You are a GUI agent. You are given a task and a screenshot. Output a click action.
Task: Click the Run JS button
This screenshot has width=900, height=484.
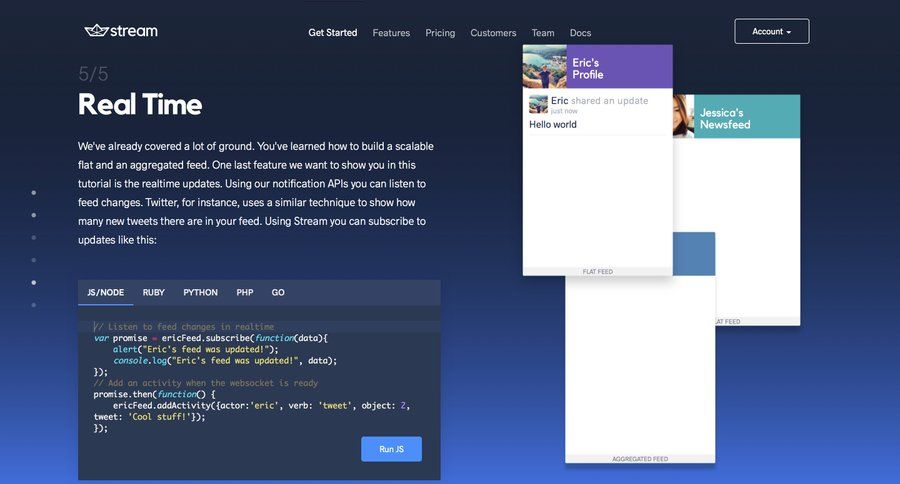click(391, 449)
